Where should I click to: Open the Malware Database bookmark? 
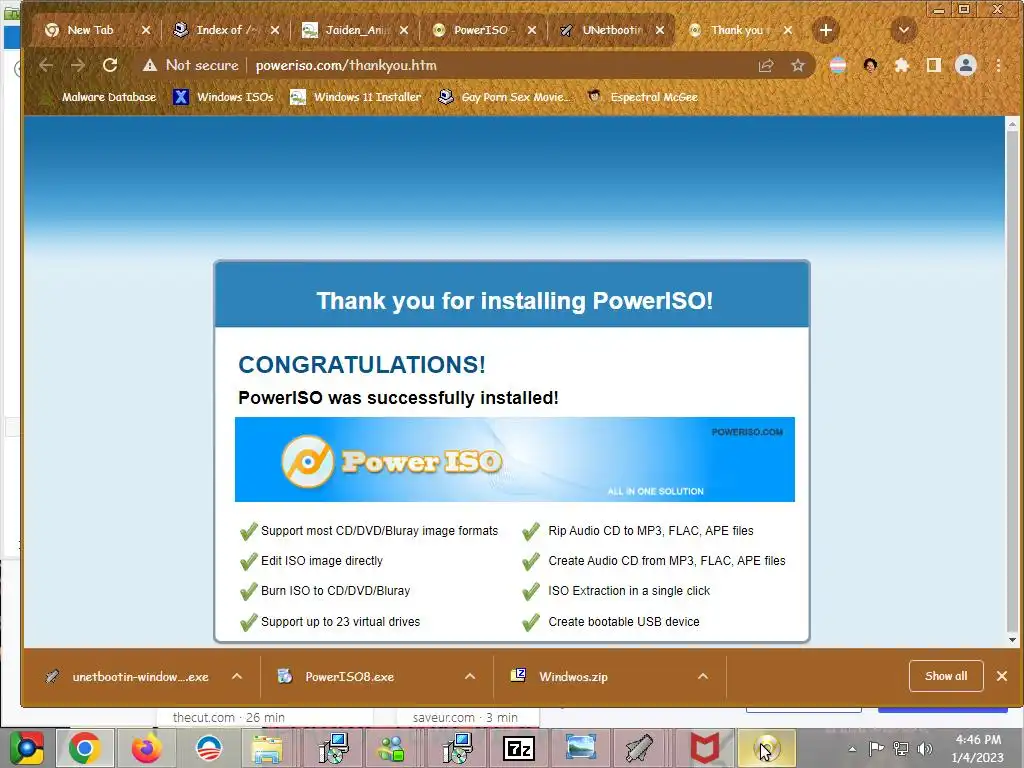99,97
